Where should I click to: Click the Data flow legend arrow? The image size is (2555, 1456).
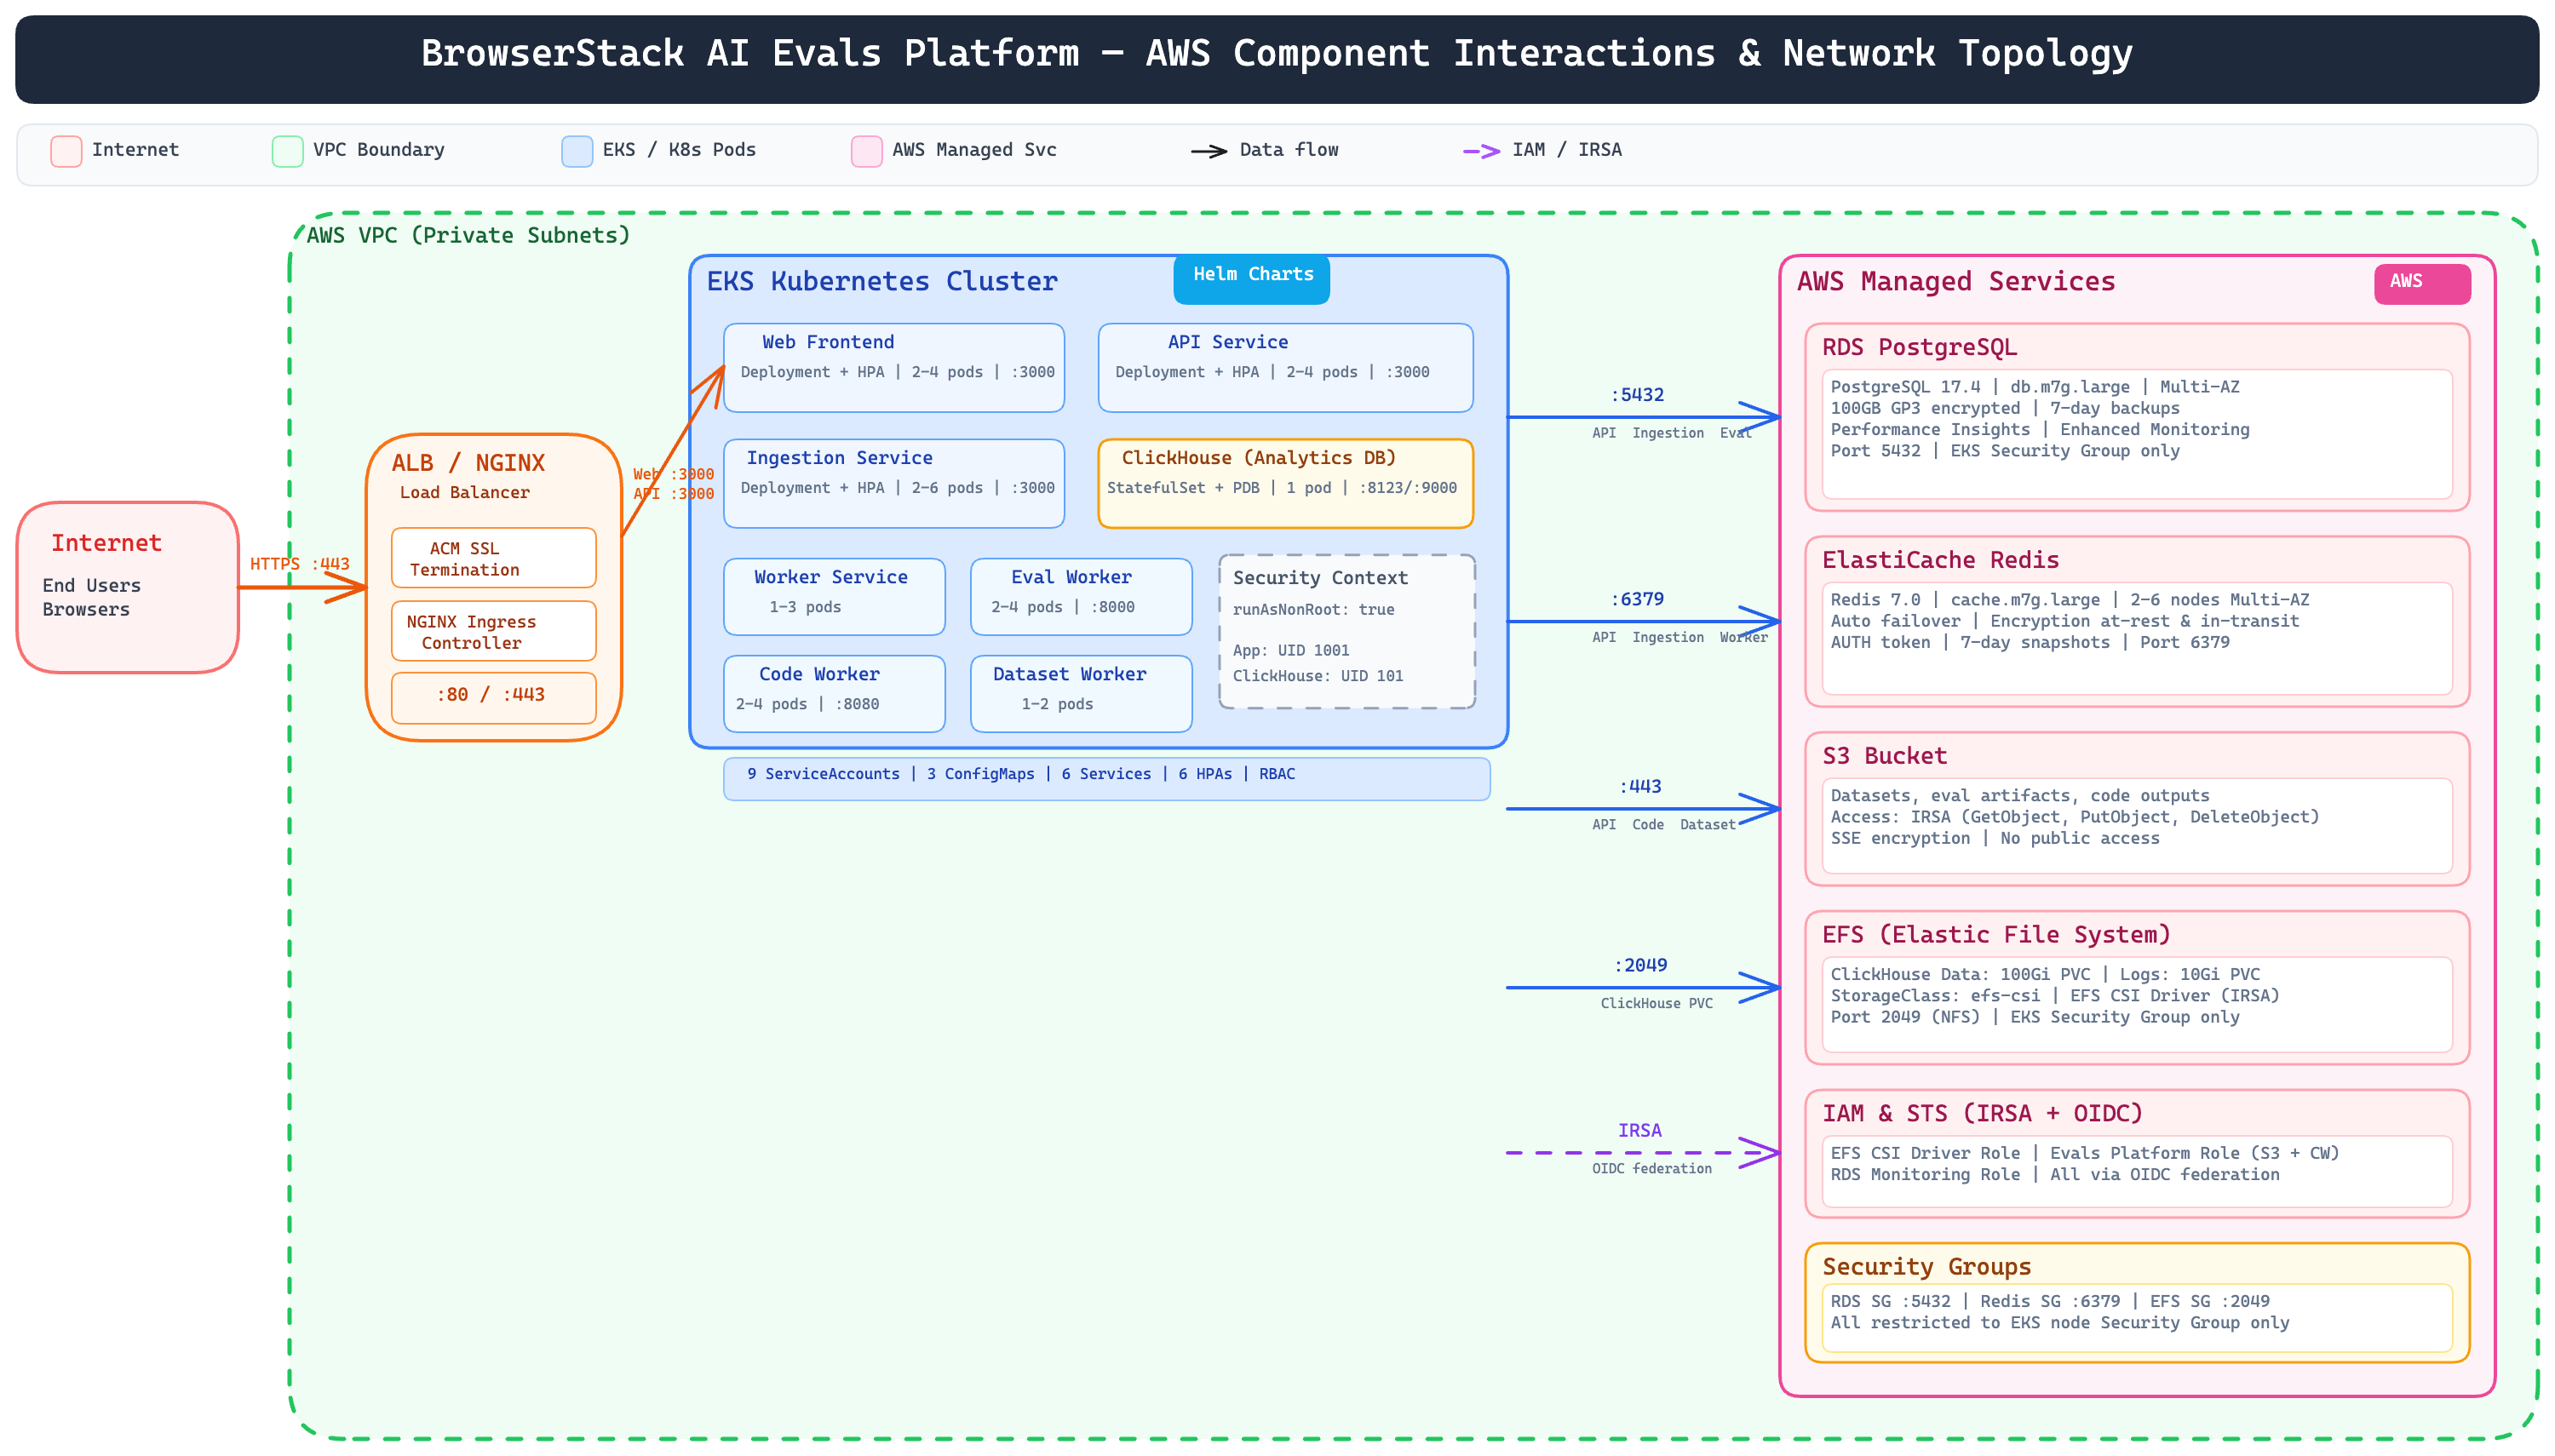coord(1209,151)
